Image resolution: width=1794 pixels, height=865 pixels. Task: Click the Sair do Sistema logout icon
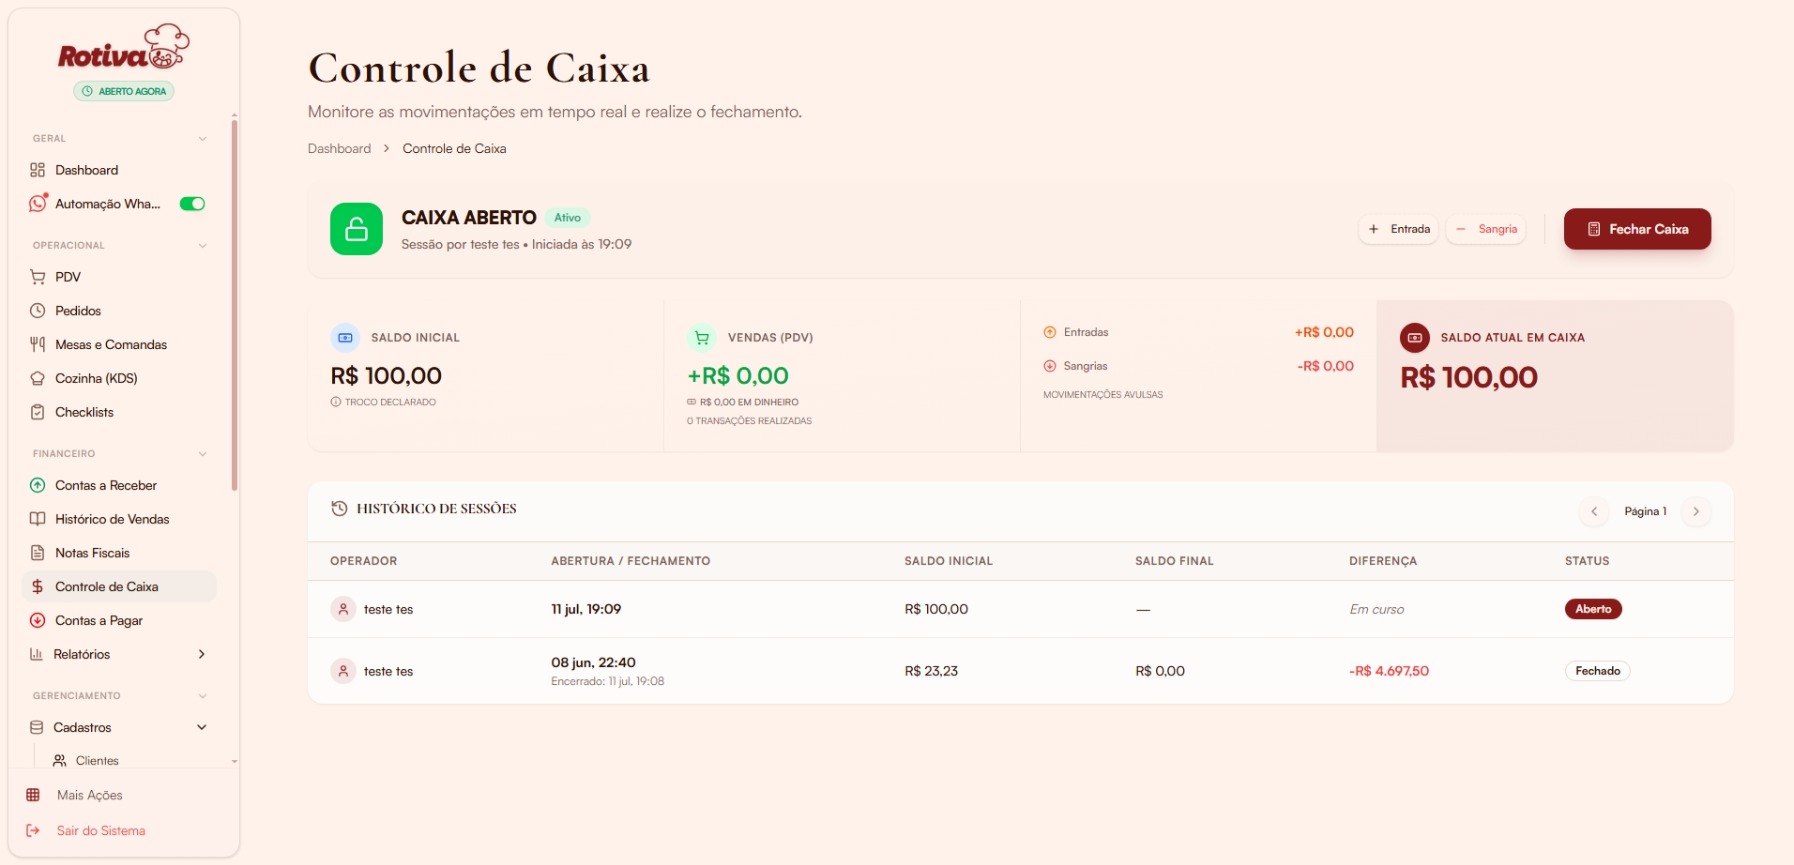click(x=33, y=831)
